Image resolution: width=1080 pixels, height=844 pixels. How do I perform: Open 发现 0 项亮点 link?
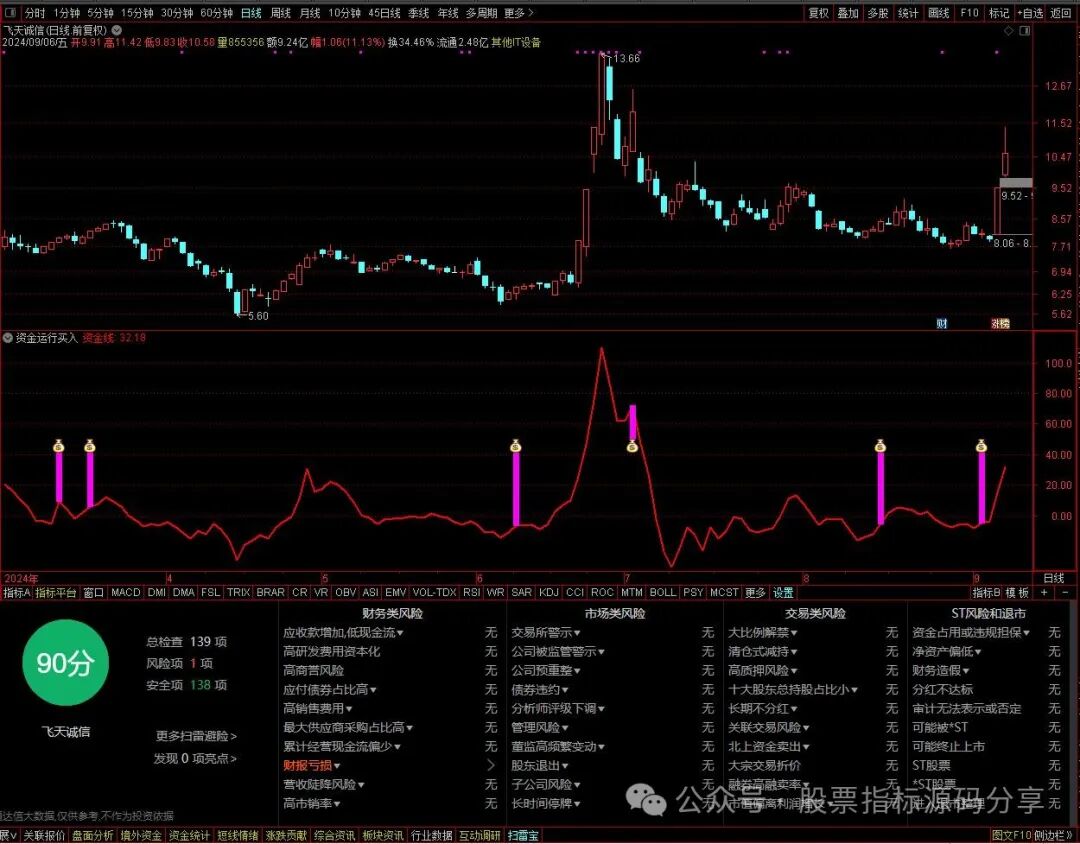point(196,759)
